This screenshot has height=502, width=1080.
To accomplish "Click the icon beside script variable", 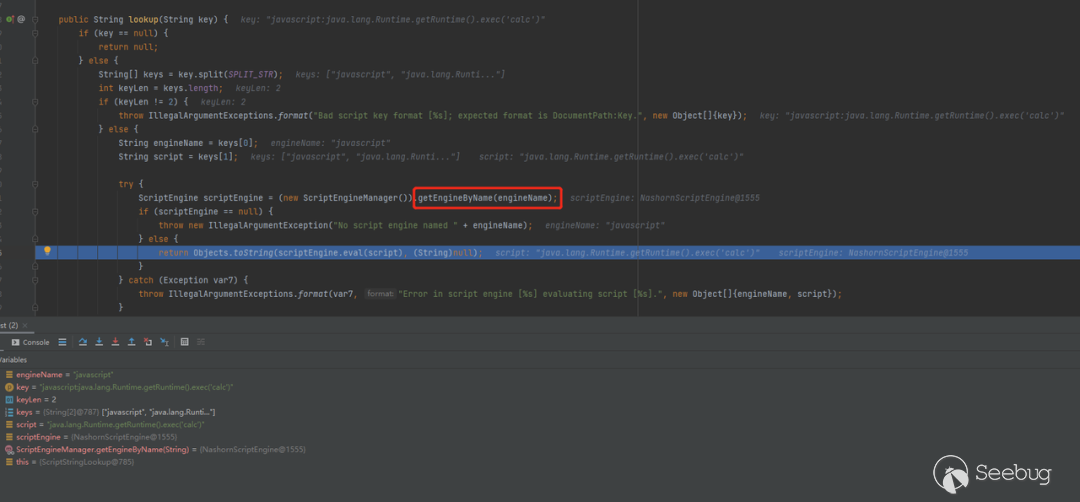I will 10,424.
